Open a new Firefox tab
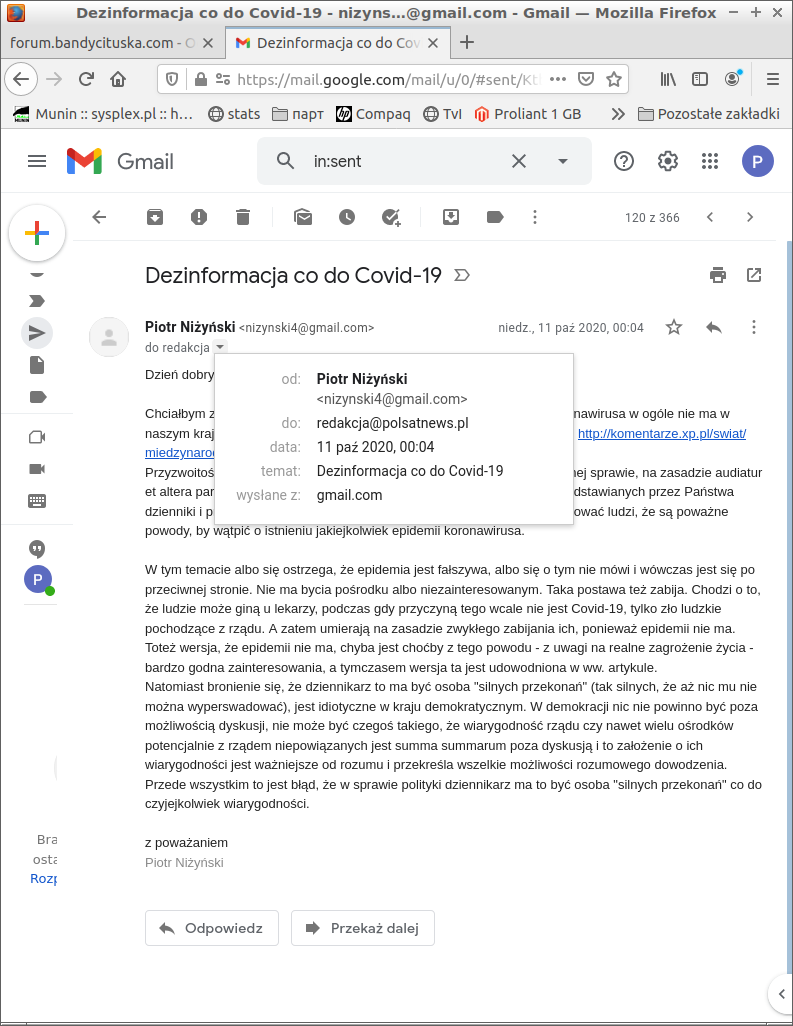The width and height of the screenshot is (793, 1026). [x=467, y=43]
